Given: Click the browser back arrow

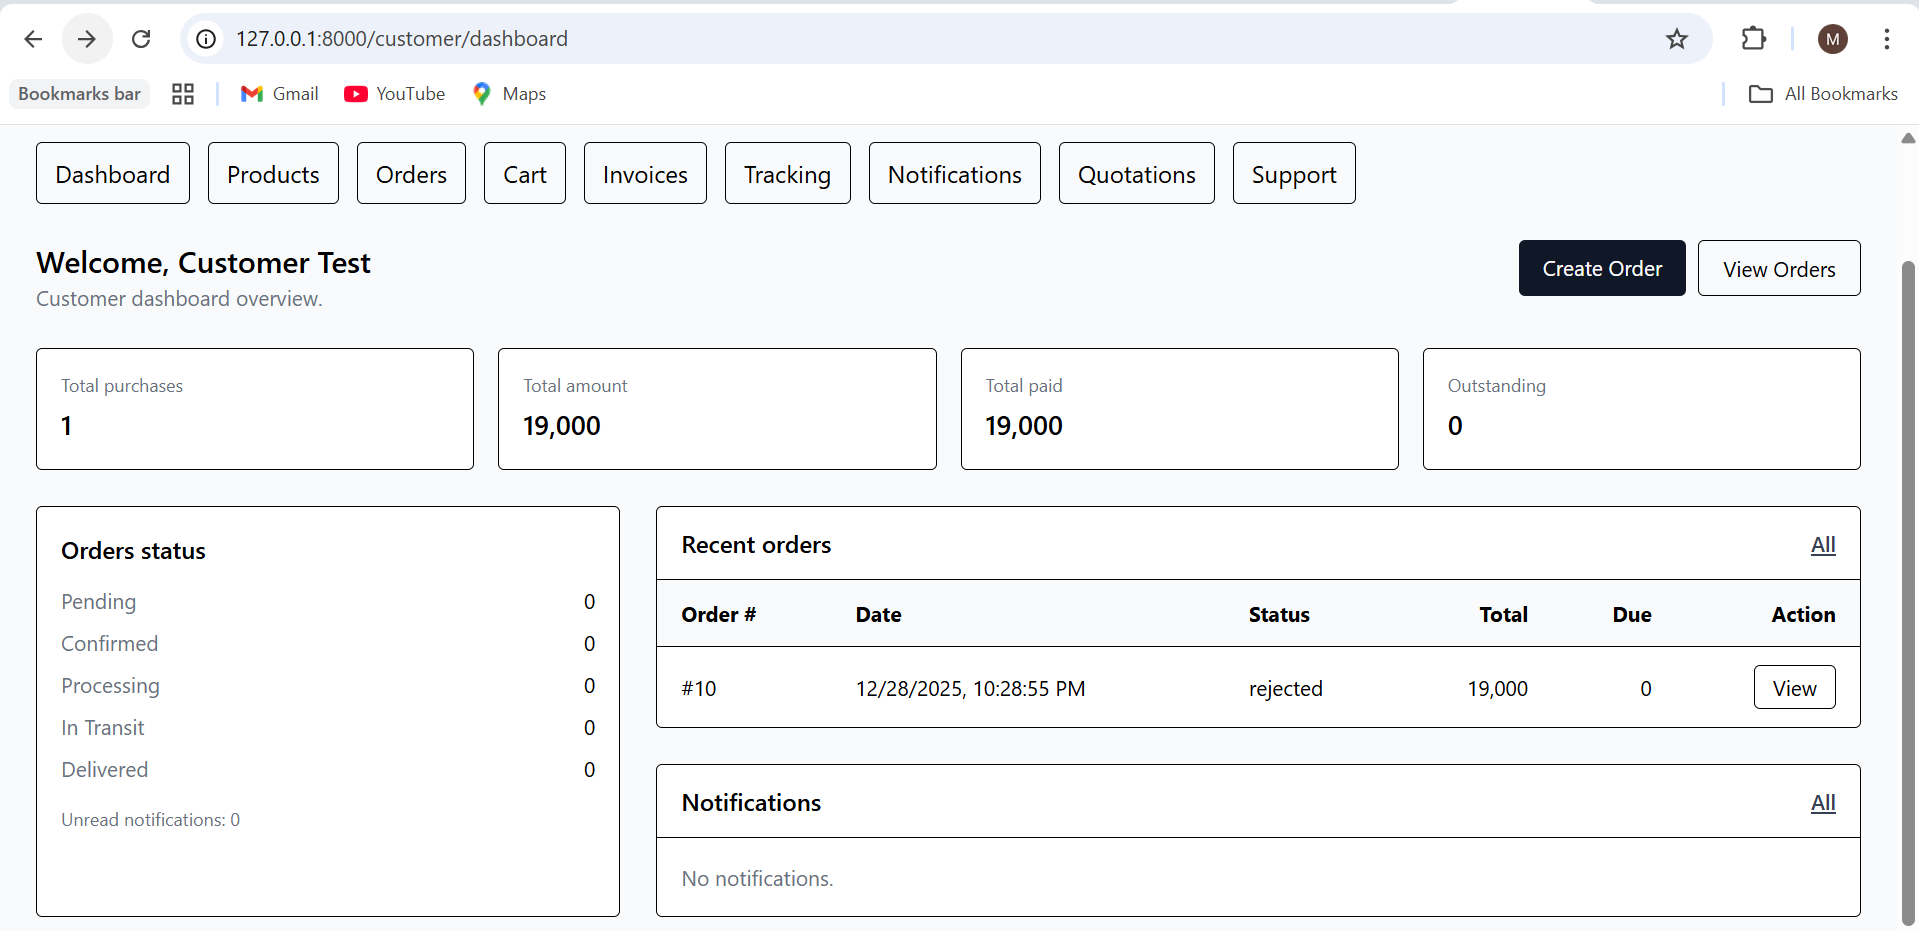Looking at the screenshot, I should point(33,39).
